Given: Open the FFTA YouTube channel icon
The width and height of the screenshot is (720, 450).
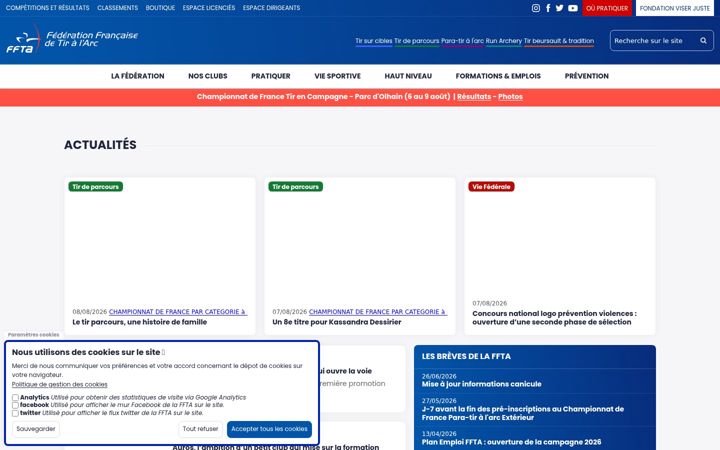Looking at the screenshot, I should click(x=573, y=8).
